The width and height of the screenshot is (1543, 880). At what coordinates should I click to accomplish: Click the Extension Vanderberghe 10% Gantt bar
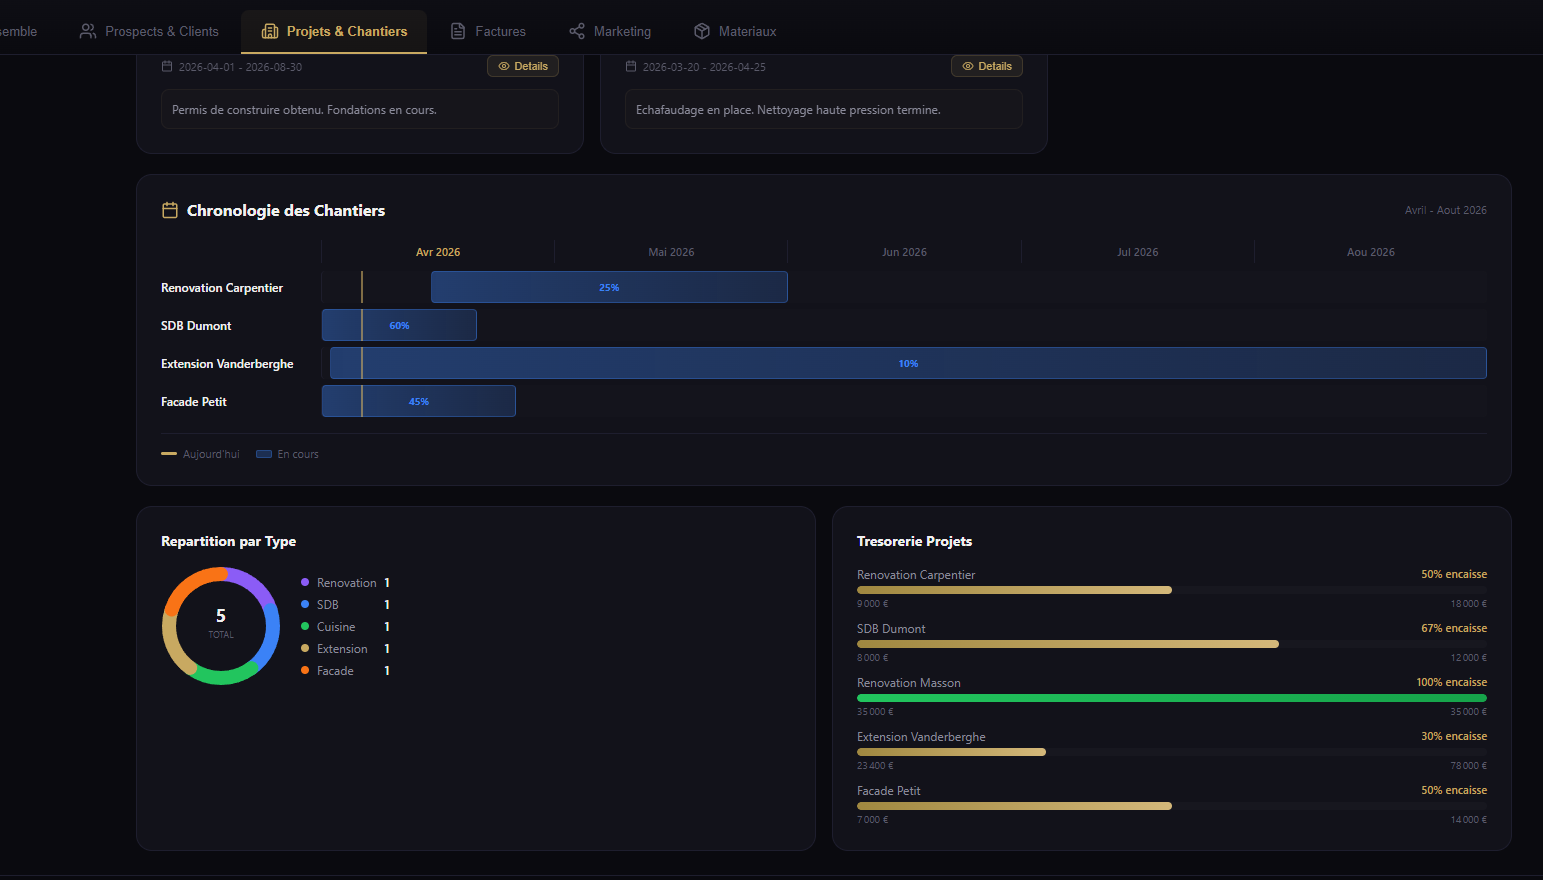click(907, 363)
